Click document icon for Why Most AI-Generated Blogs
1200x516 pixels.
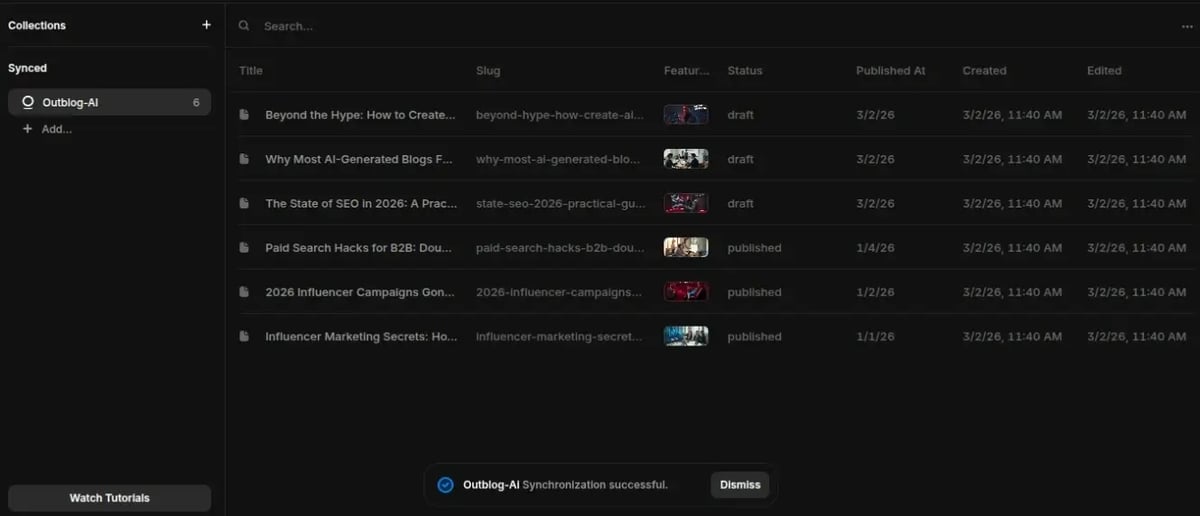pos(244,159)
